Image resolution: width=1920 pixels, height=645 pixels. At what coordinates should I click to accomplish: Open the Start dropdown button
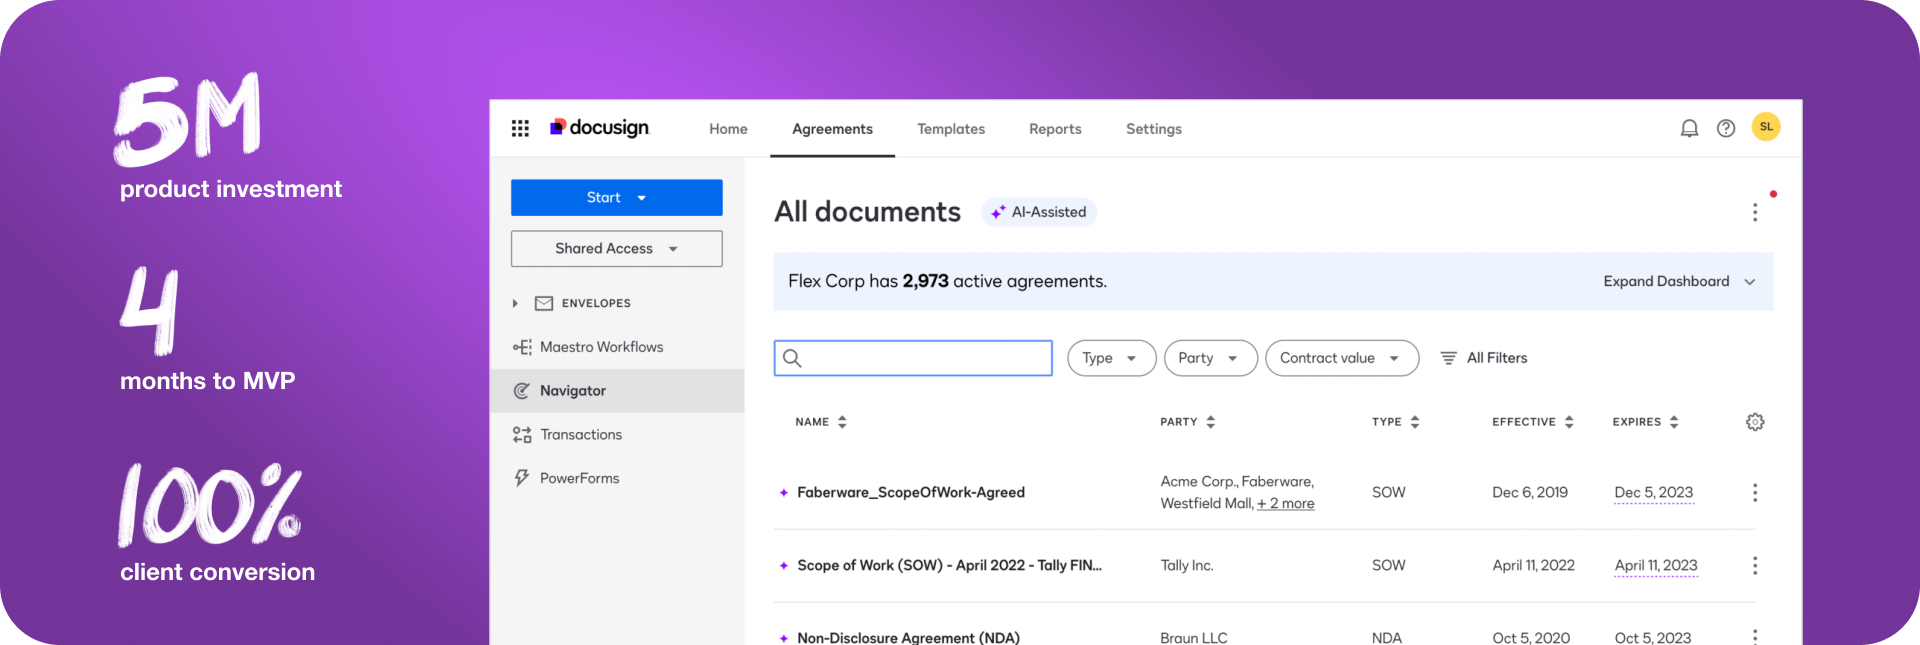[617, 197]
